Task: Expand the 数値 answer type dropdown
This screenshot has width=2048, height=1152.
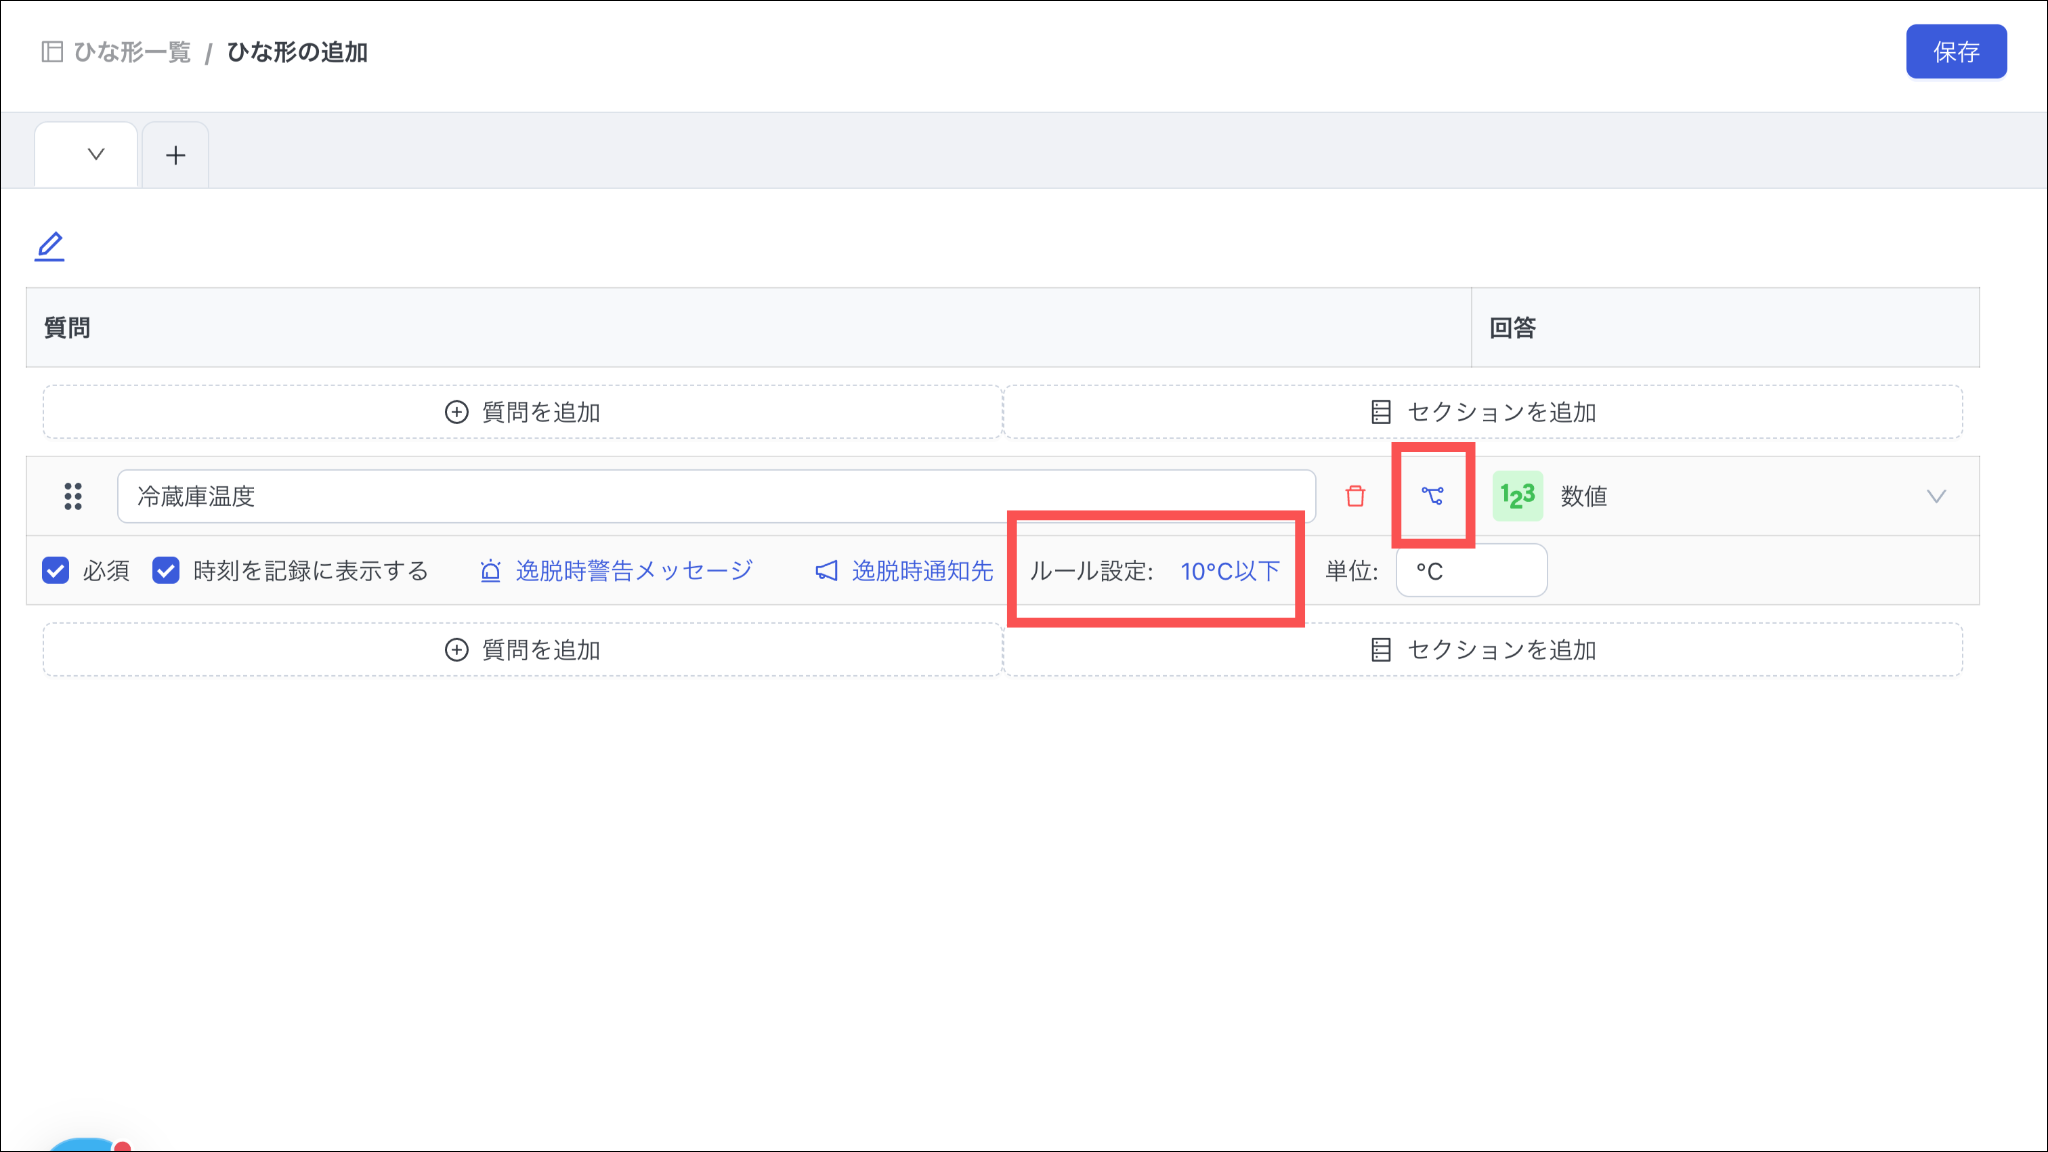Action: pos(1935,496)
